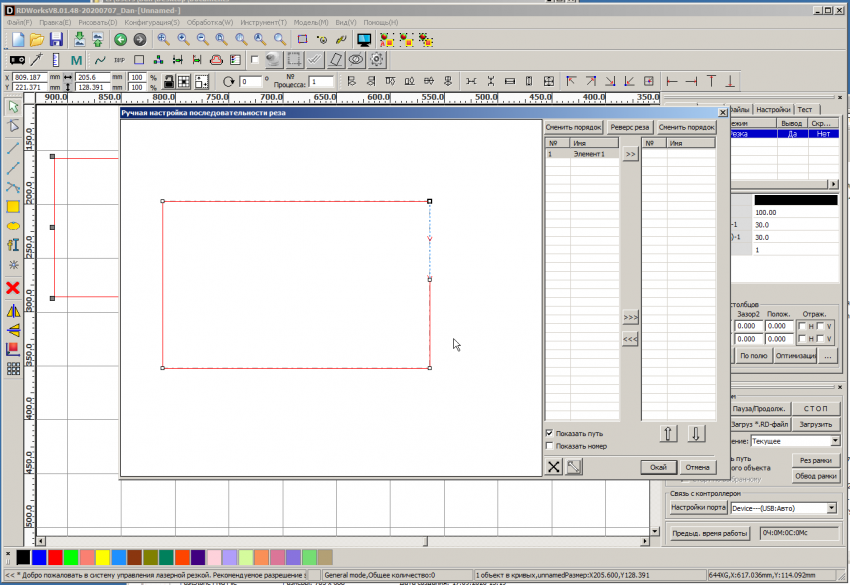Click the red X delete tool
The width and height of the screenshot is (850, 585).
(x=13, y=288)
